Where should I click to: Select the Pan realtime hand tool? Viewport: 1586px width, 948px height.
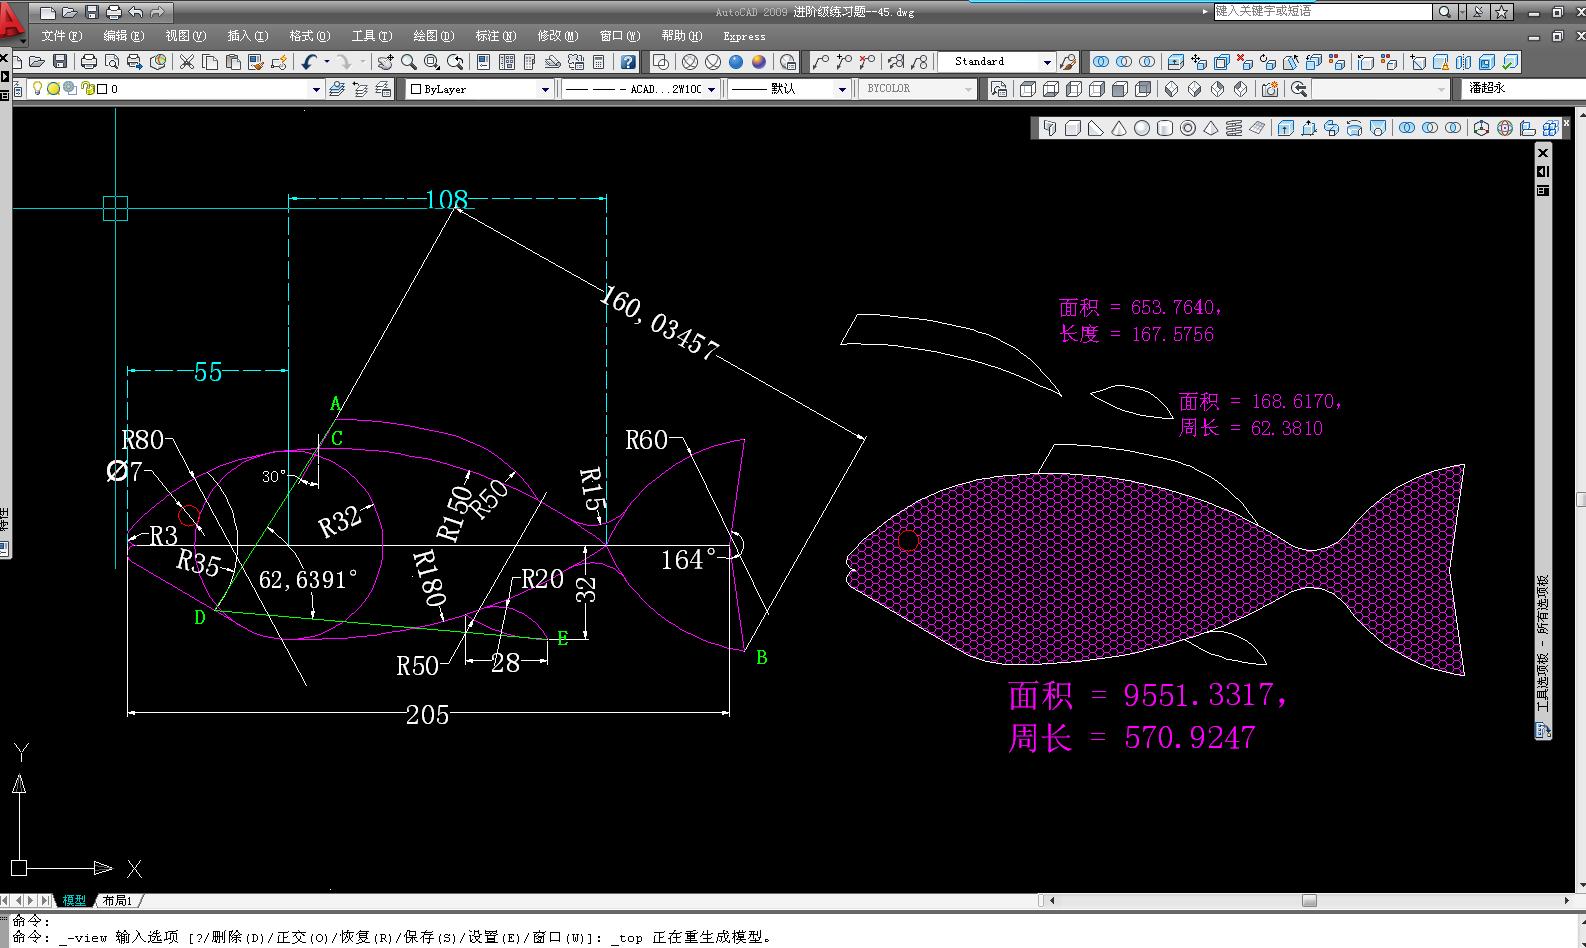point(385,62)
